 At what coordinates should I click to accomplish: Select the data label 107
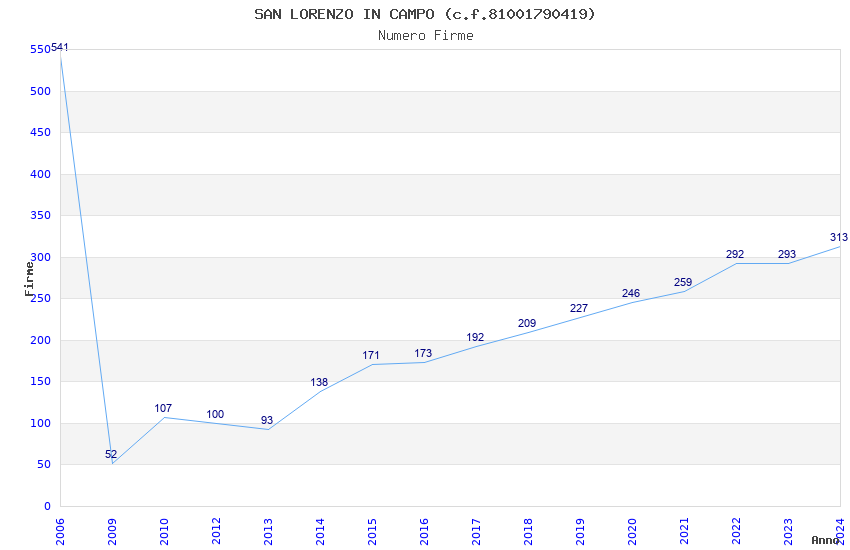pos(163,408)
